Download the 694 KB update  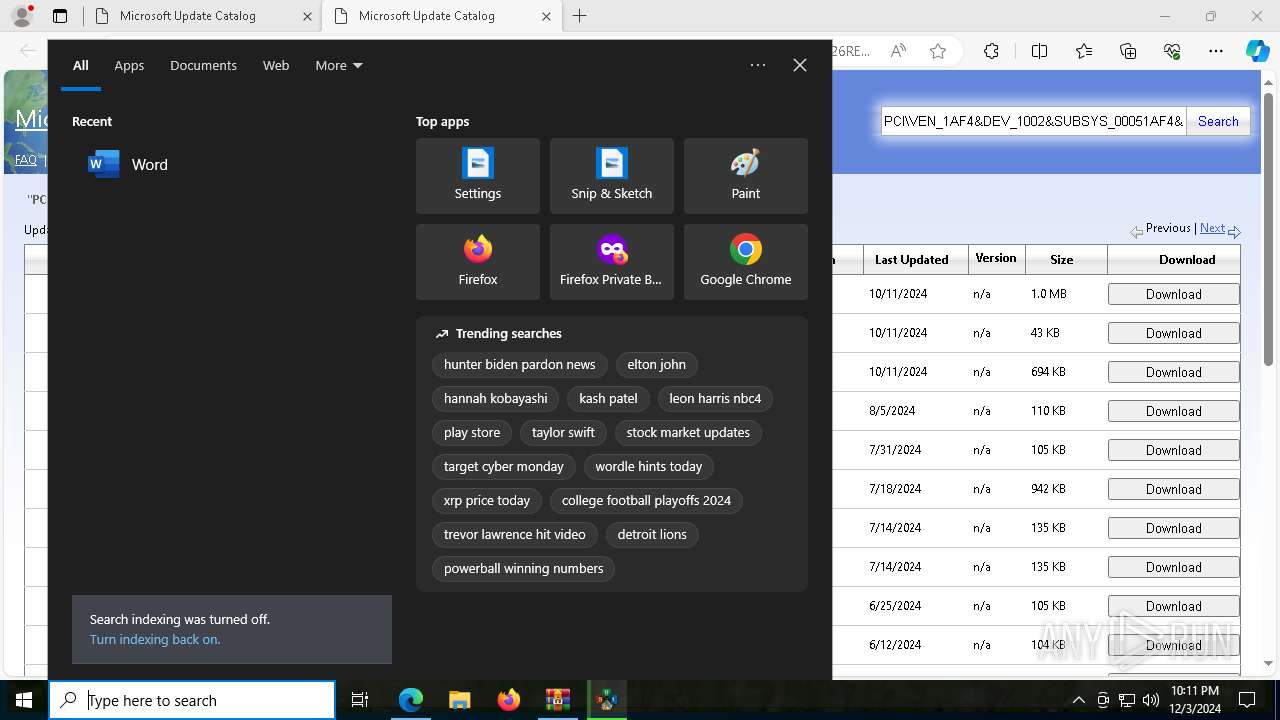point(1173,372)
